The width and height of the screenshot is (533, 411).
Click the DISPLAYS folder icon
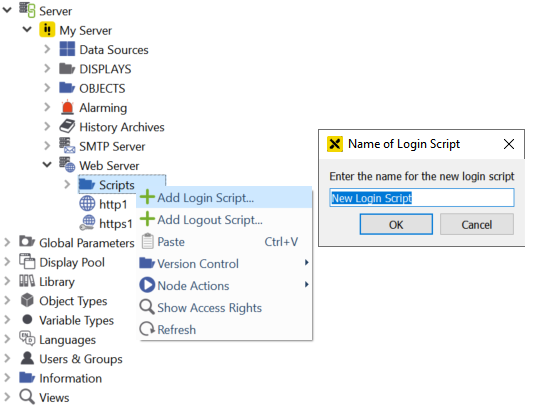[67, 68]
